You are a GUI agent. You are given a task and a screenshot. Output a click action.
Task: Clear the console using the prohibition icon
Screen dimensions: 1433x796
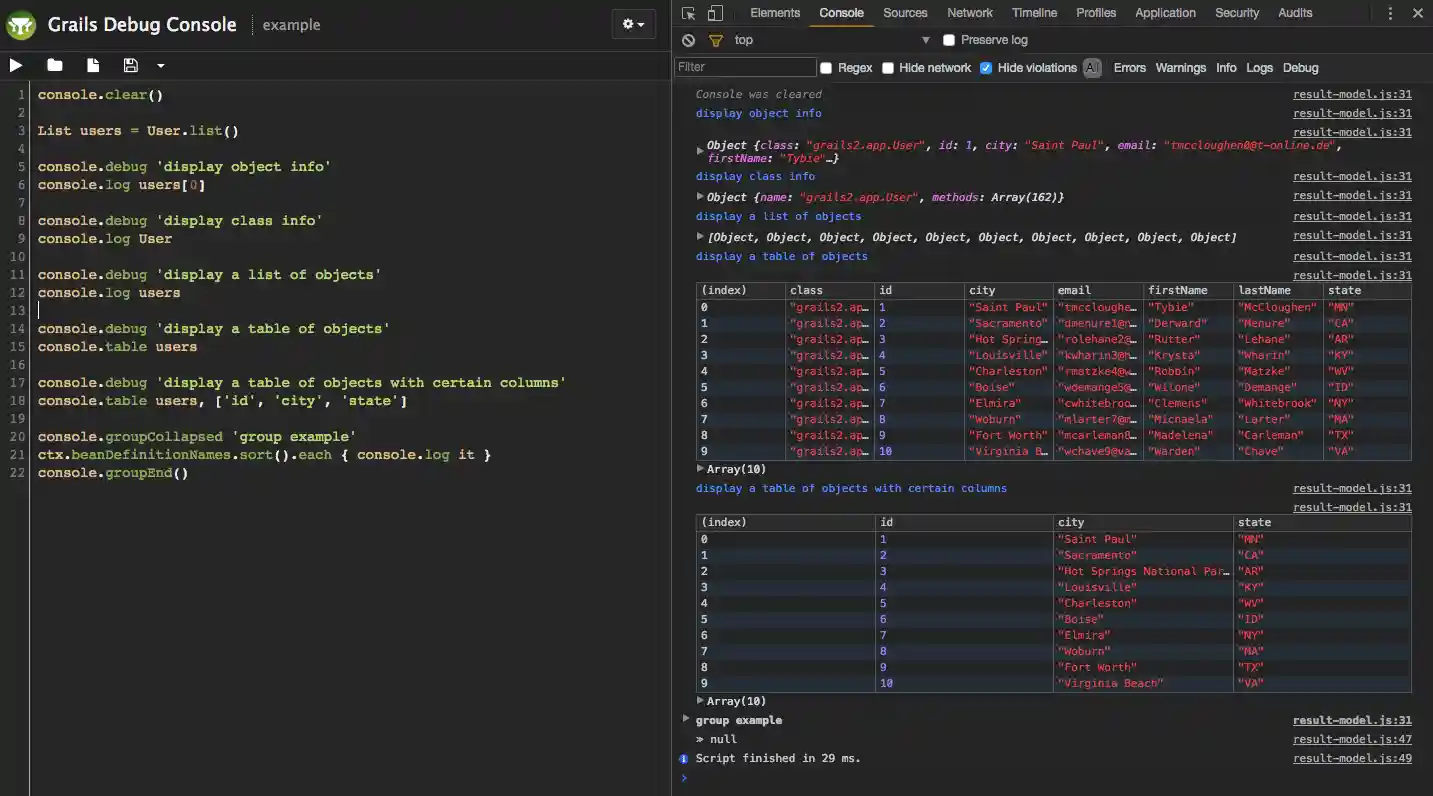688,40
